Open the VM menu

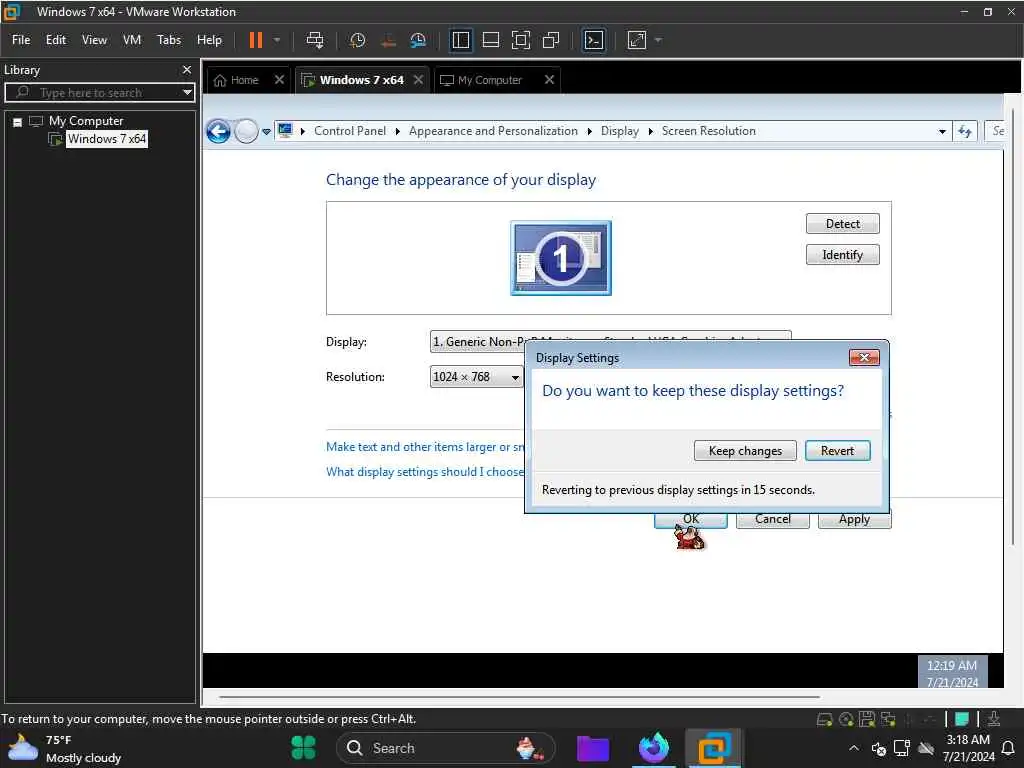click(132, 40)
